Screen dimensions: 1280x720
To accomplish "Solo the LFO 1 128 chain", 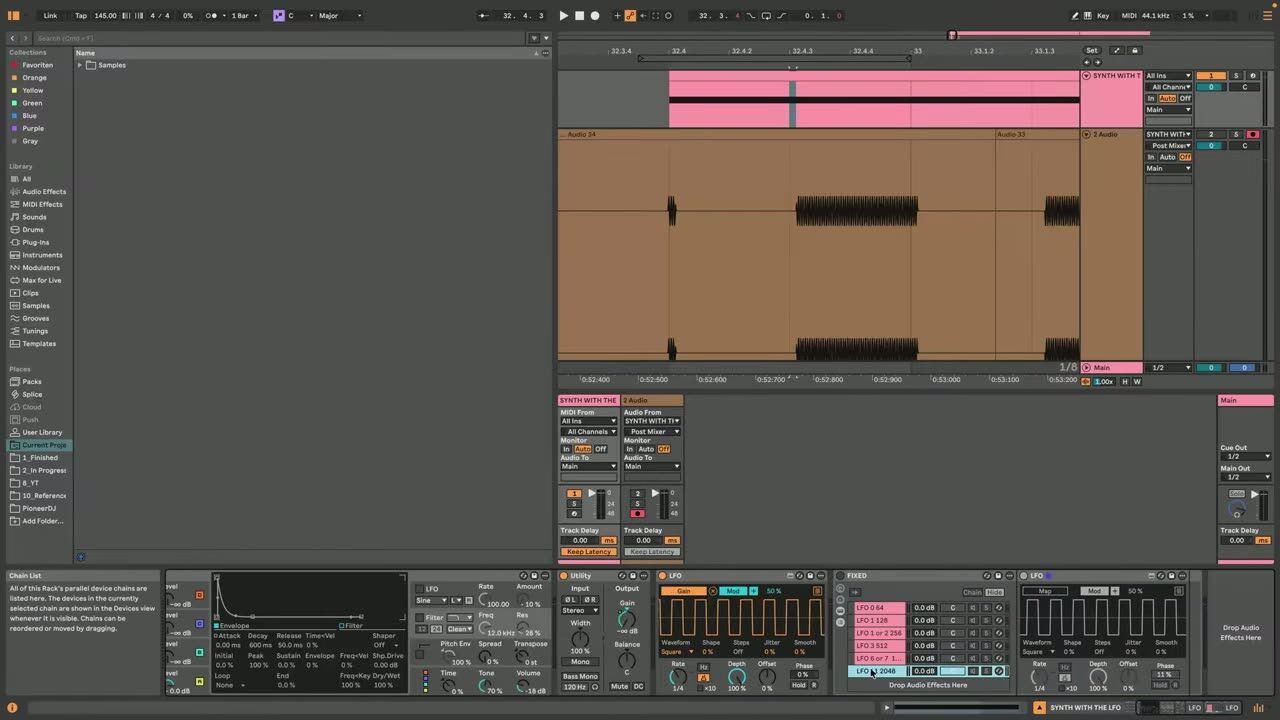I will pyautogui.click(x=985, y=620).
